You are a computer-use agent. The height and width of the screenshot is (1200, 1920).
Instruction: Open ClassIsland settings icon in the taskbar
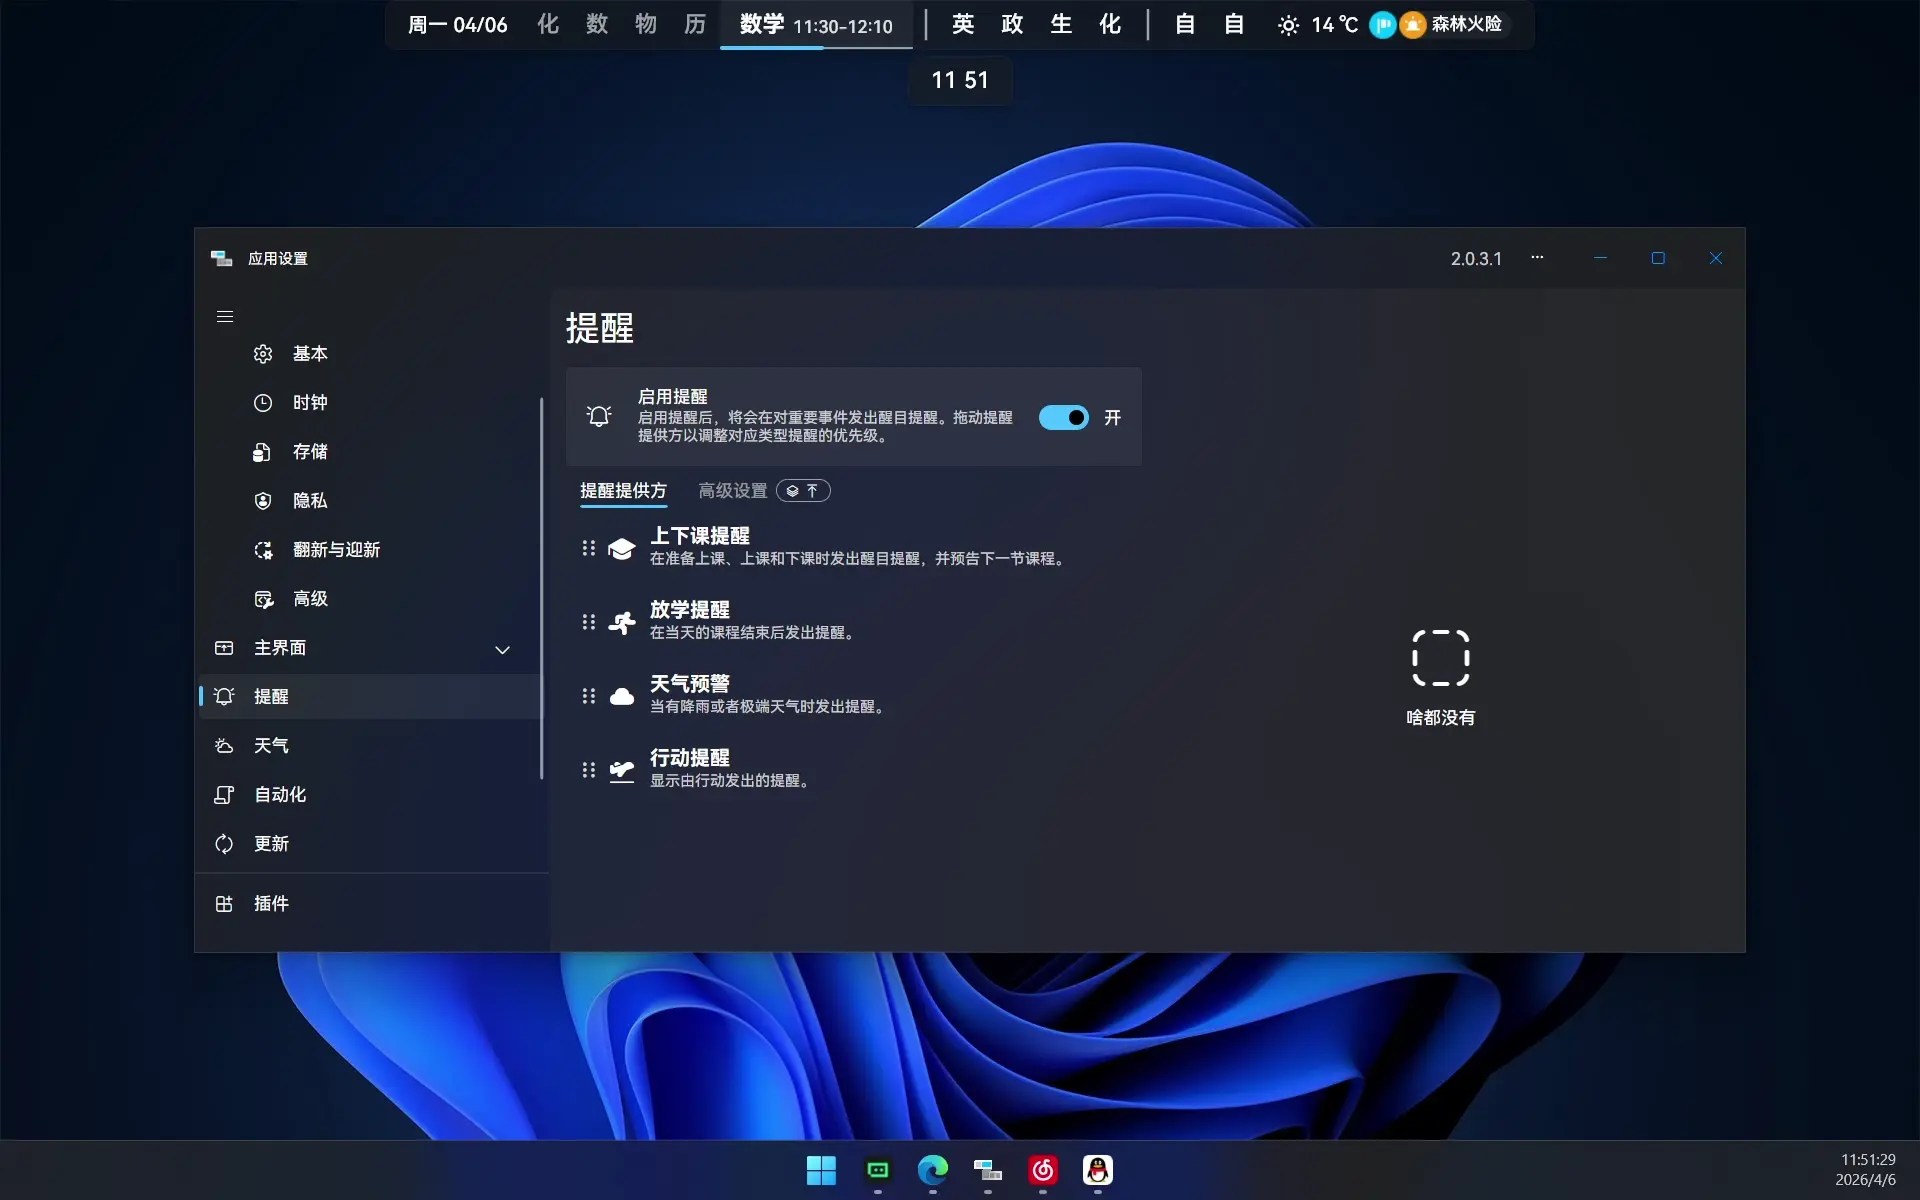[987, 1171]
